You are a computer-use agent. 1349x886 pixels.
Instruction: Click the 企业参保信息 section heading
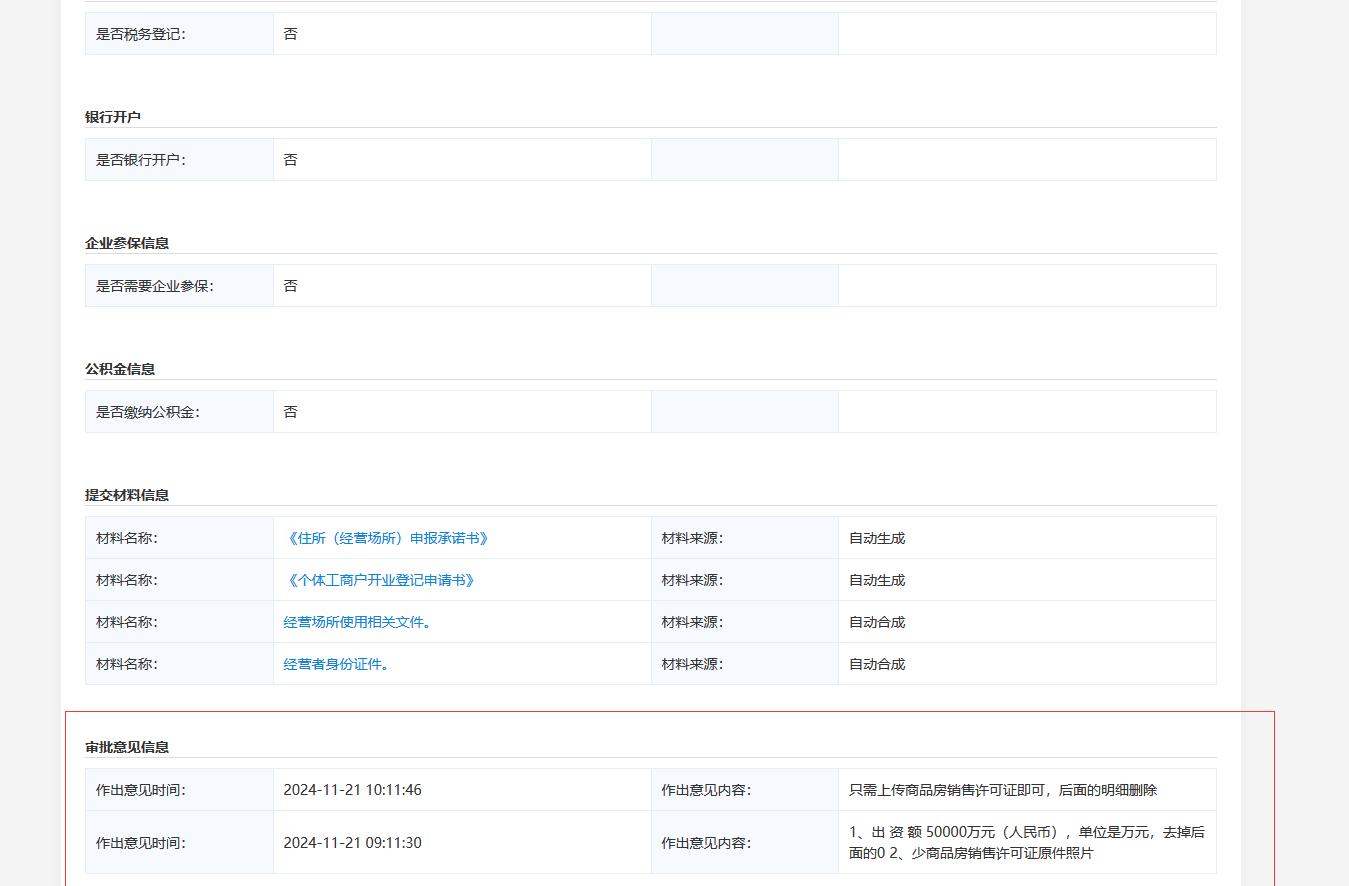click(x=127, y=243)
